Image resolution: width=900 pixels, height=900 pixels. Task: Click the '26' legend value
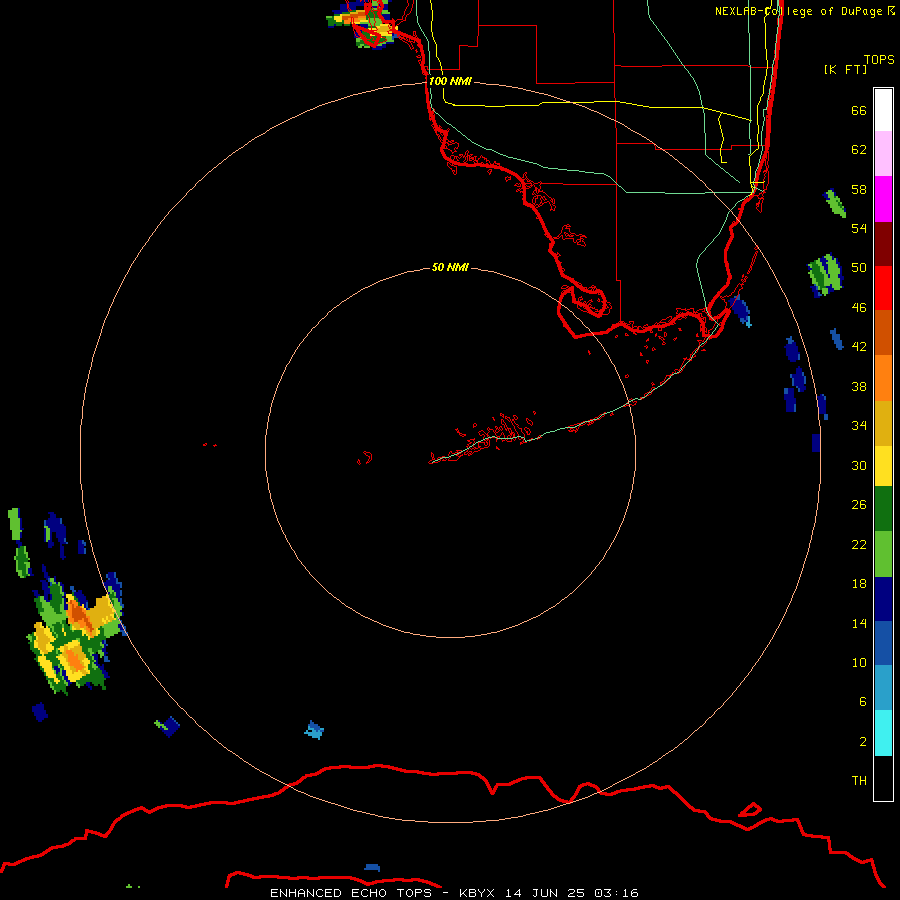point(859,505)
